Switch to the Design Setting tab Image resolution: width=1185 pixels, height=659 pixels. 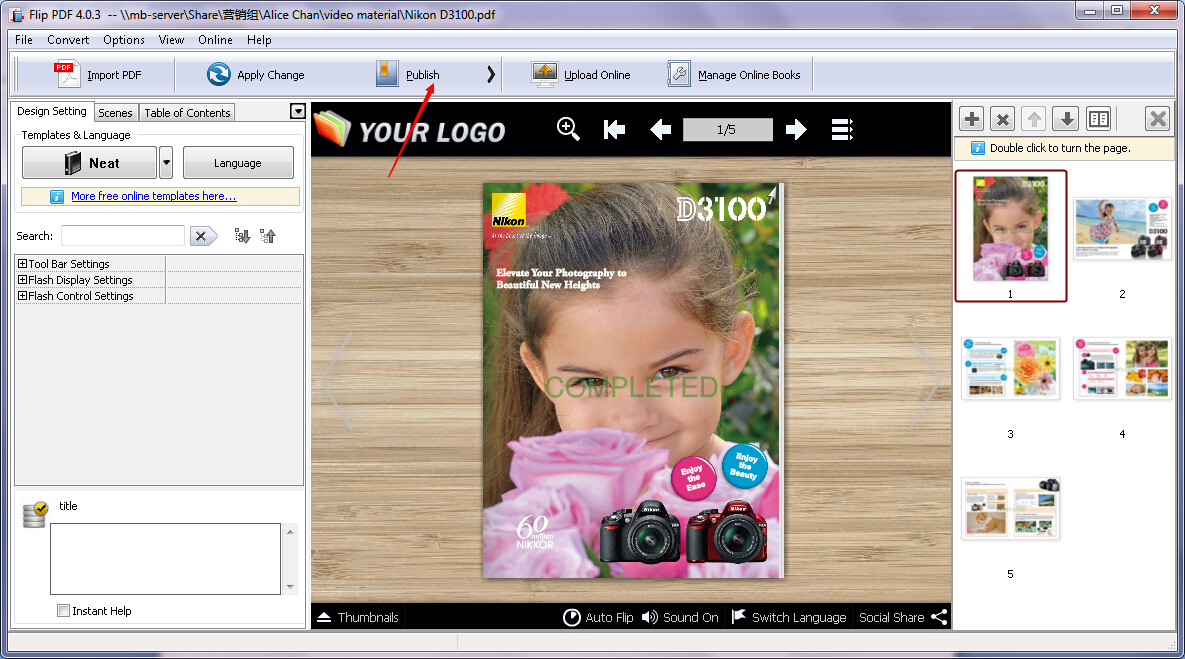[x=52, y=111]
